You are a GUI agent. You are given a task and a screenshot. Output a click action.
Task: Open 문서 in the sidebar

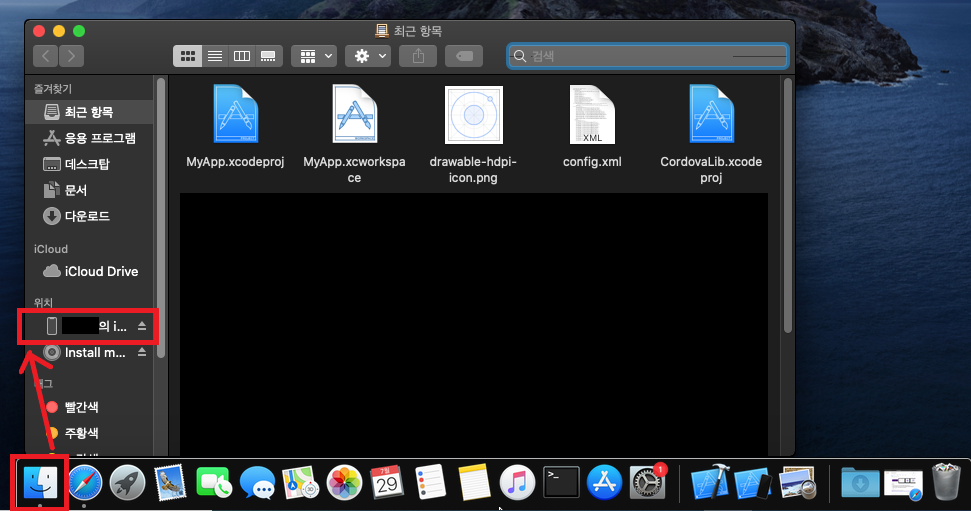click(x=89, y=190)
